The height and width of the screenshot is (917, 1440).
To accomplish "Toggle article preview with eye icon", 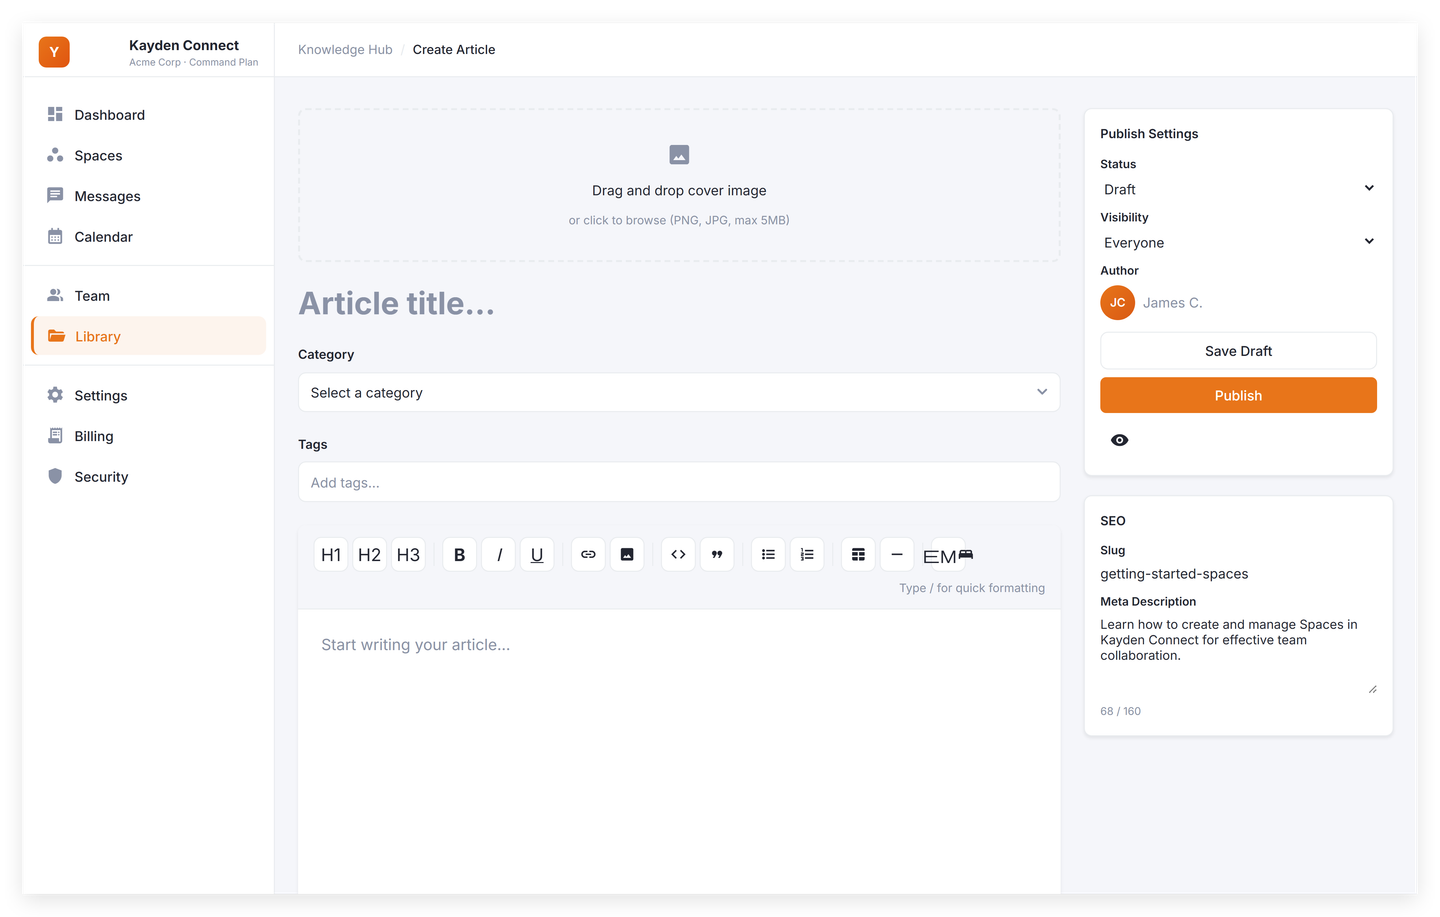I will pyautogui.click(x=1120, y=440).
